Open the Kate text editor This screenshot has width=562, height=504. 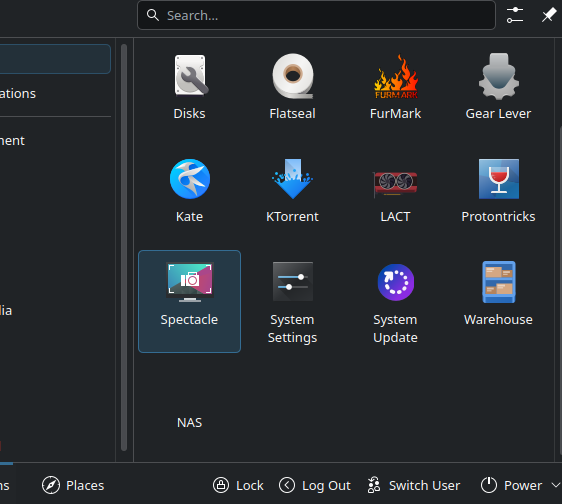point(189,190)
